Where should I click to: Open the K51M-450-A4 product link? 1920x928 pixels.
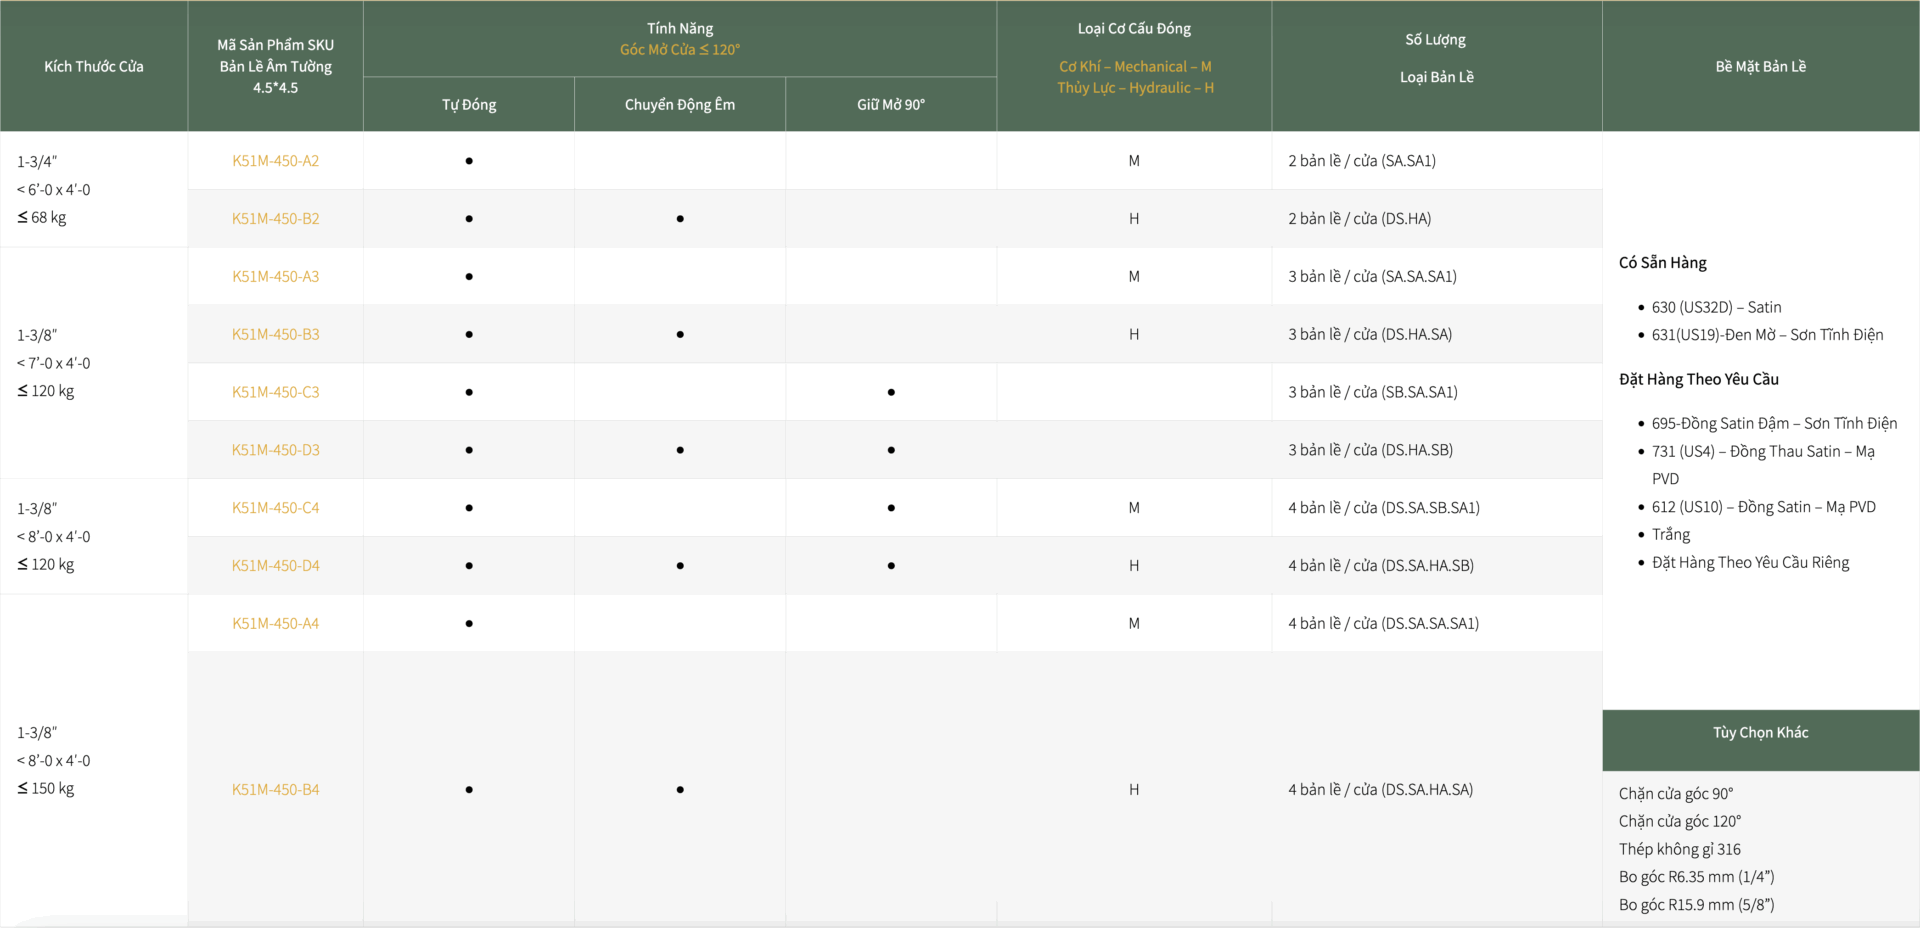click(275, 624)
